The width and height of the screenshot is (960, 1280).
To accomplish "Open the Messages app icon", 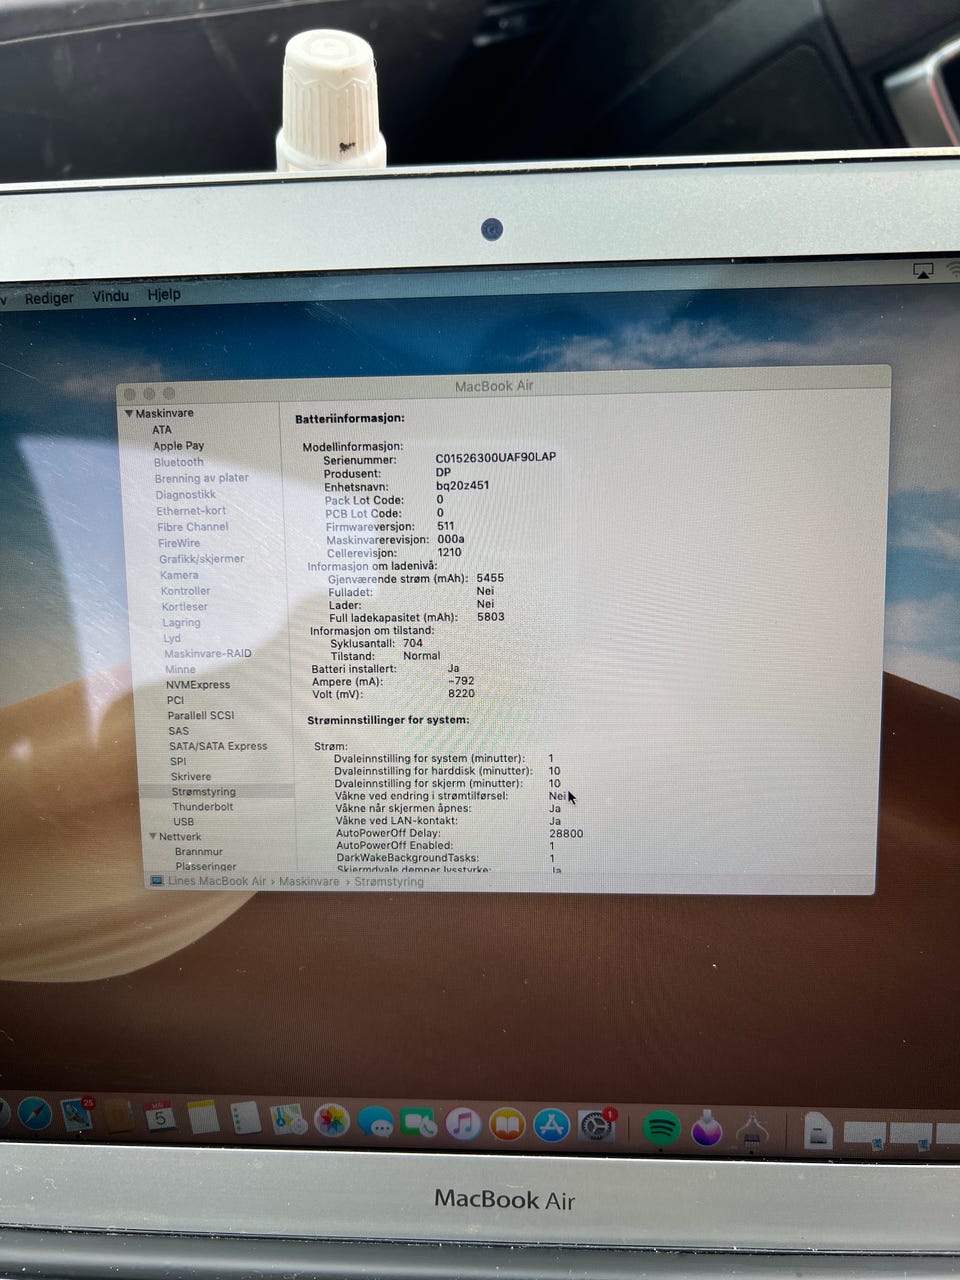I will point(375,1122).
